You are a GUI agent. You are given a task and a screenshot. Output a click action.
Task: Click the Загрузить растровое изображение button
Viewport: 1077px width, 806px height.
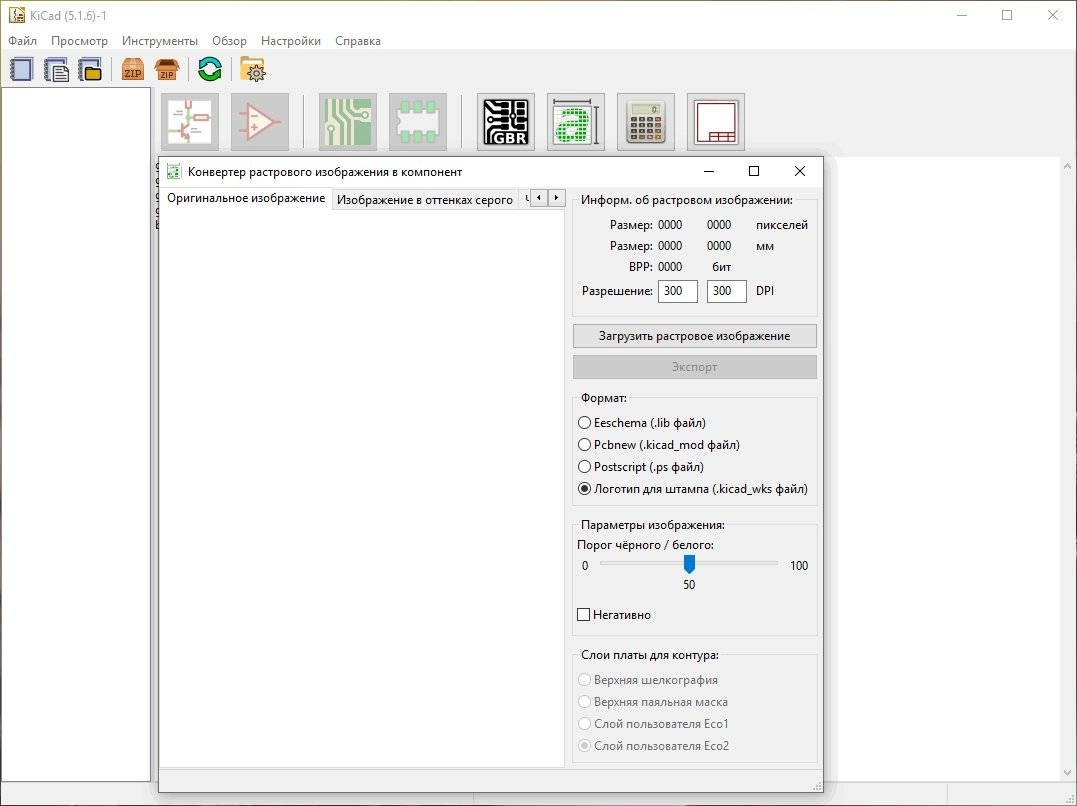point(694,336)
